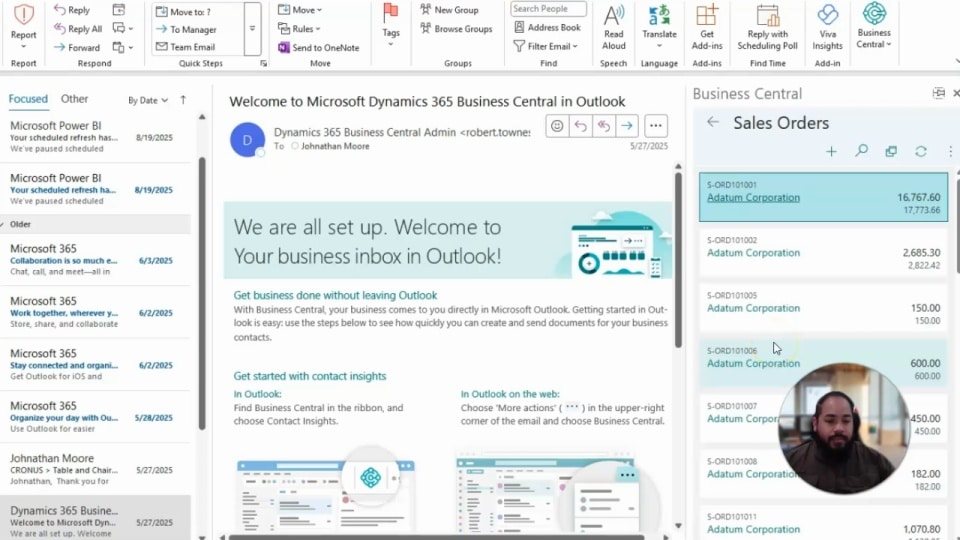Open the Johnathan Moore CRONUS email
The height and width of the screenshot is (540, 960).
(x=95, y=469)
